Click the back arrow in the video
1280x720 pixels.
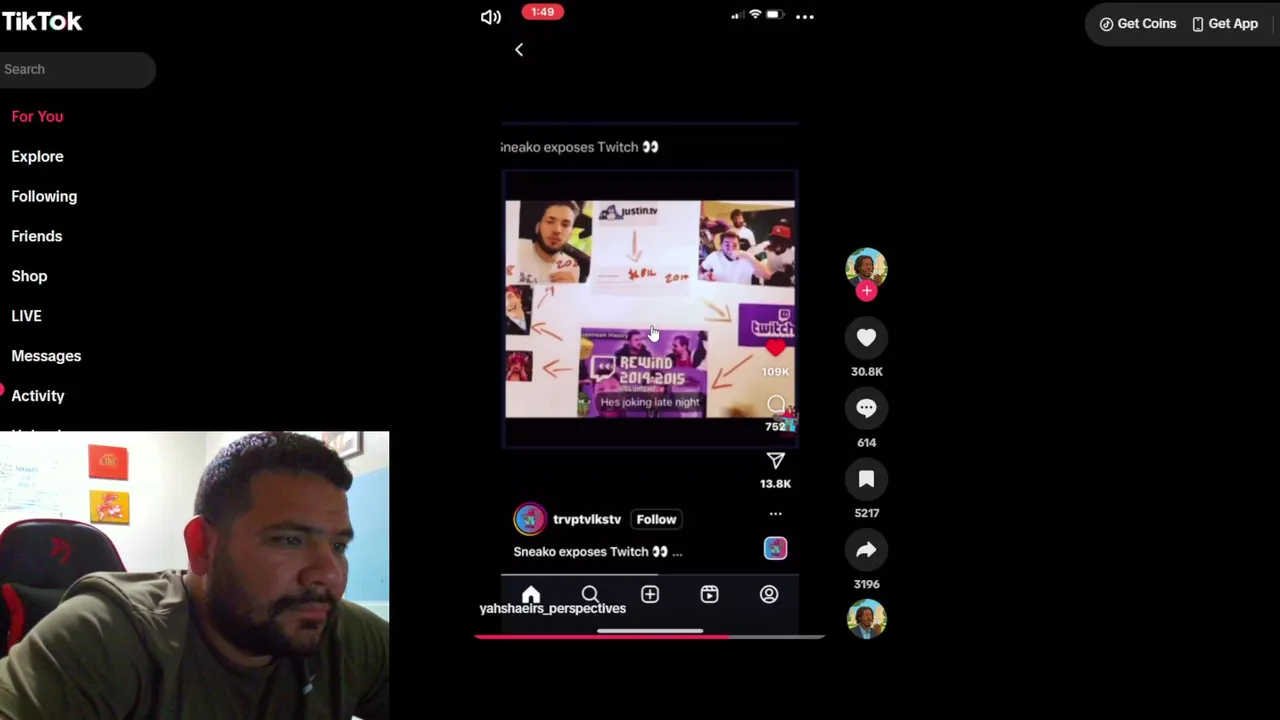tap(519, 50)
